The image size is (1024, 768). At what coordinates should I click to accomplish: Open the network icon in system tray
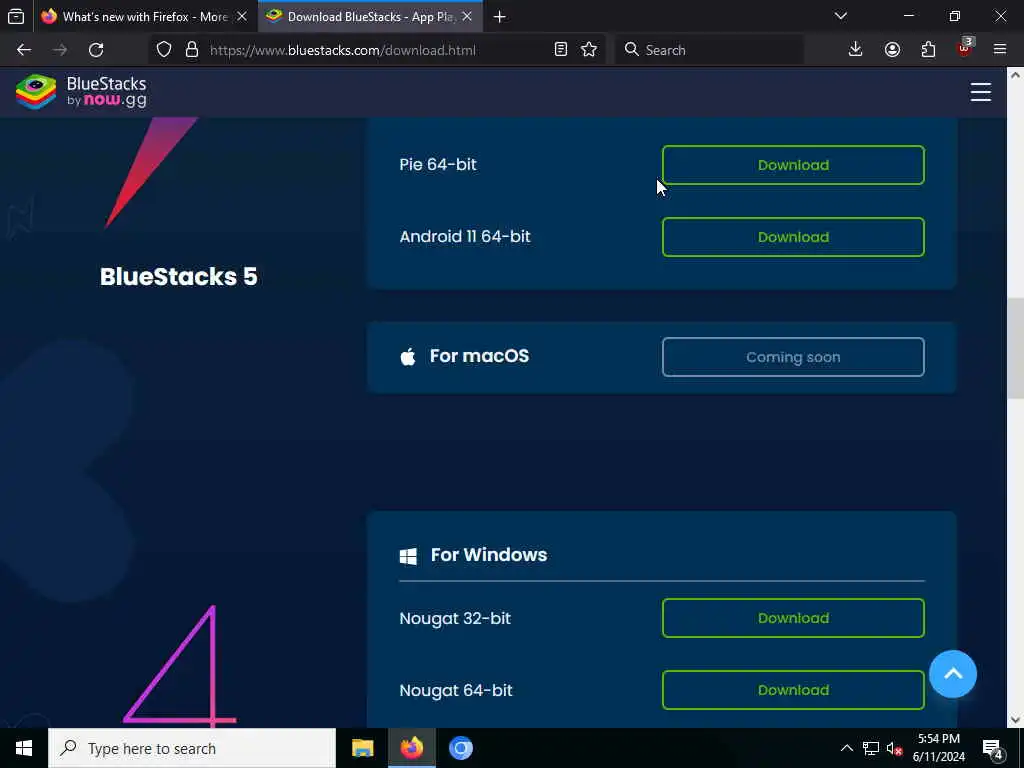tap(871, 748)
